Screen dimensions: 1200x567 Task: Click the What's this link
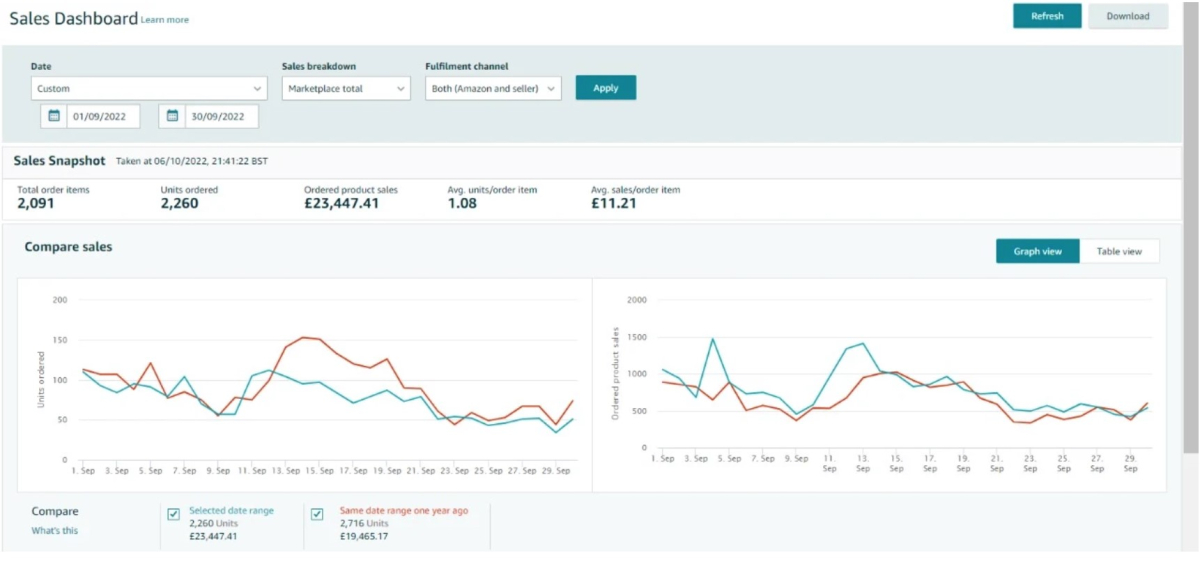click(x=54, y=531)
